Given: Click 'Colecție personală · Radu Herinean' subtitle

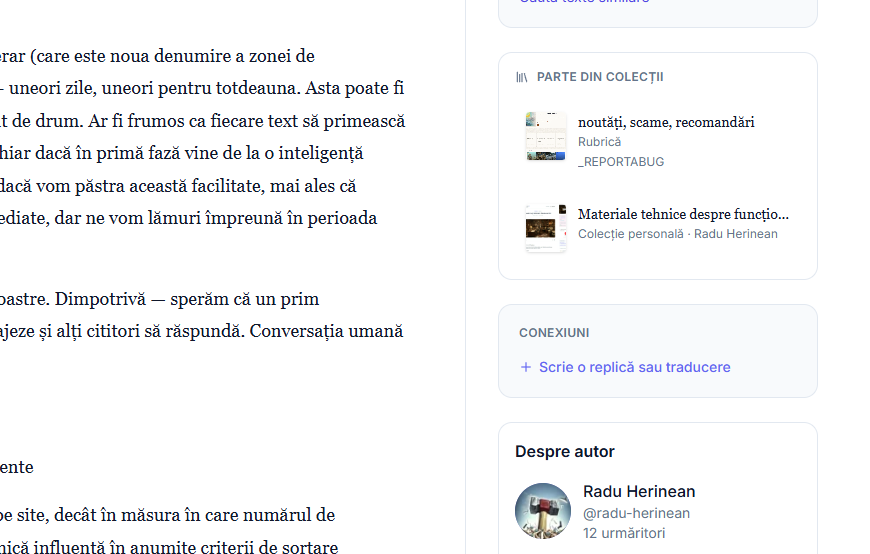Looking at the screenshot, I should (x=677, y=234).
